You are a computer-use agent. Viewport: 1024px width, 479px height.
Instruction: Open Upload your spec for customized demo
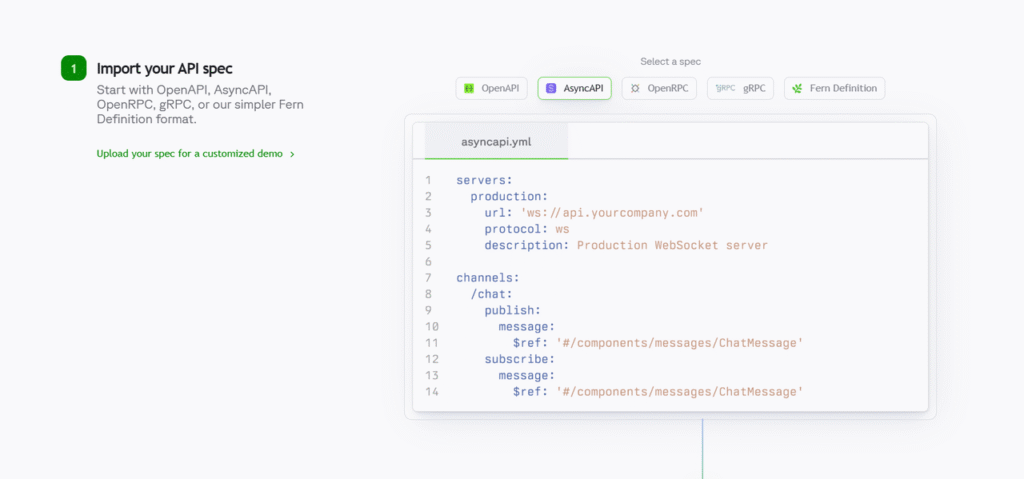coord(189,154)
